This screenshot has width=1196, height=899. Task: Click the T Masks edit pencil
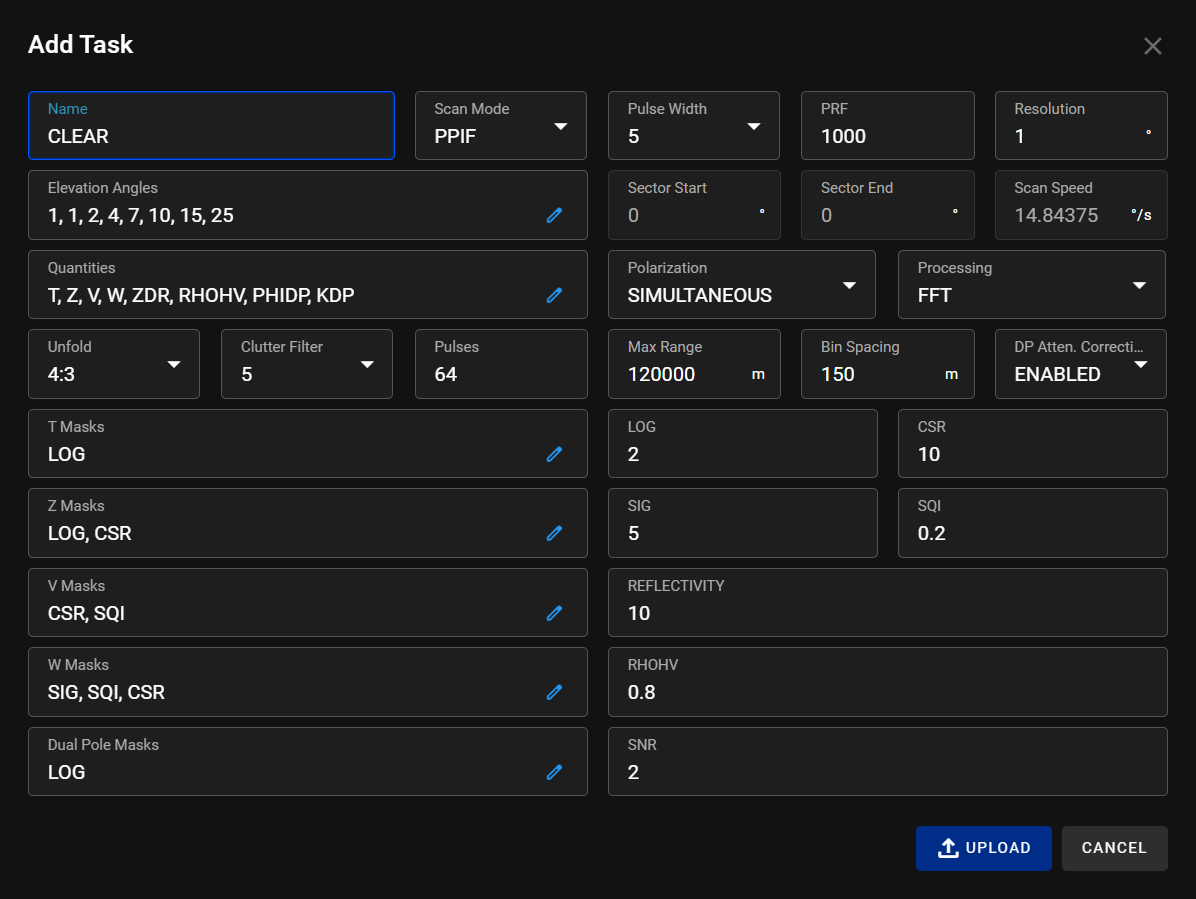click(x=554, y=454)
